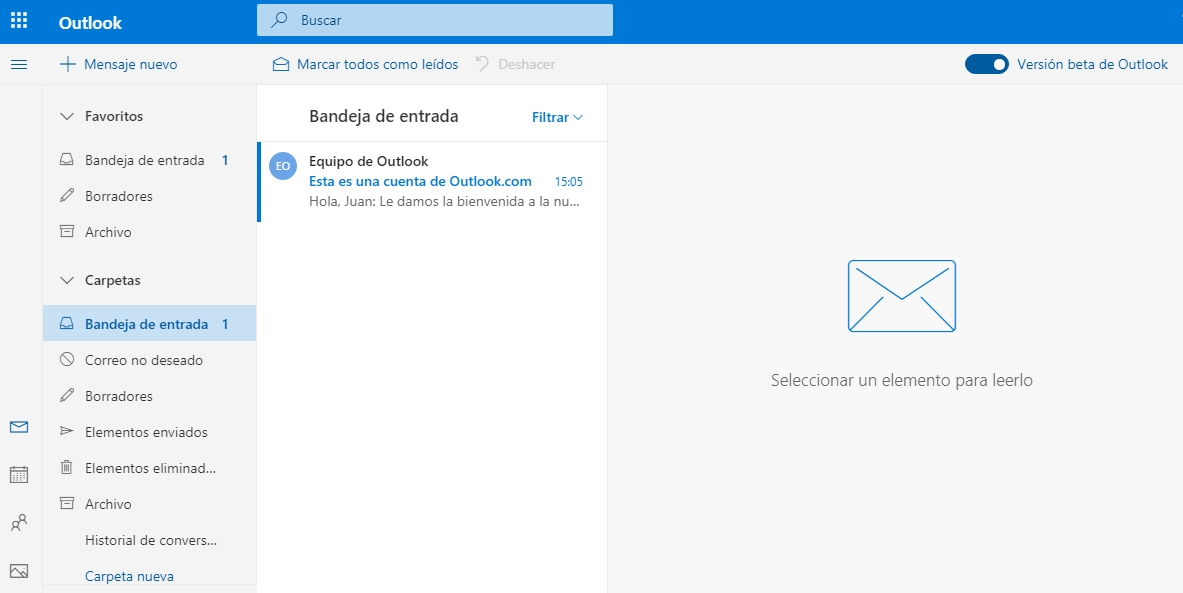The height and width of the screenshot is (593, 1183).
Task: Open the Historial de conversaciones folder
Action: click(149, 539)
